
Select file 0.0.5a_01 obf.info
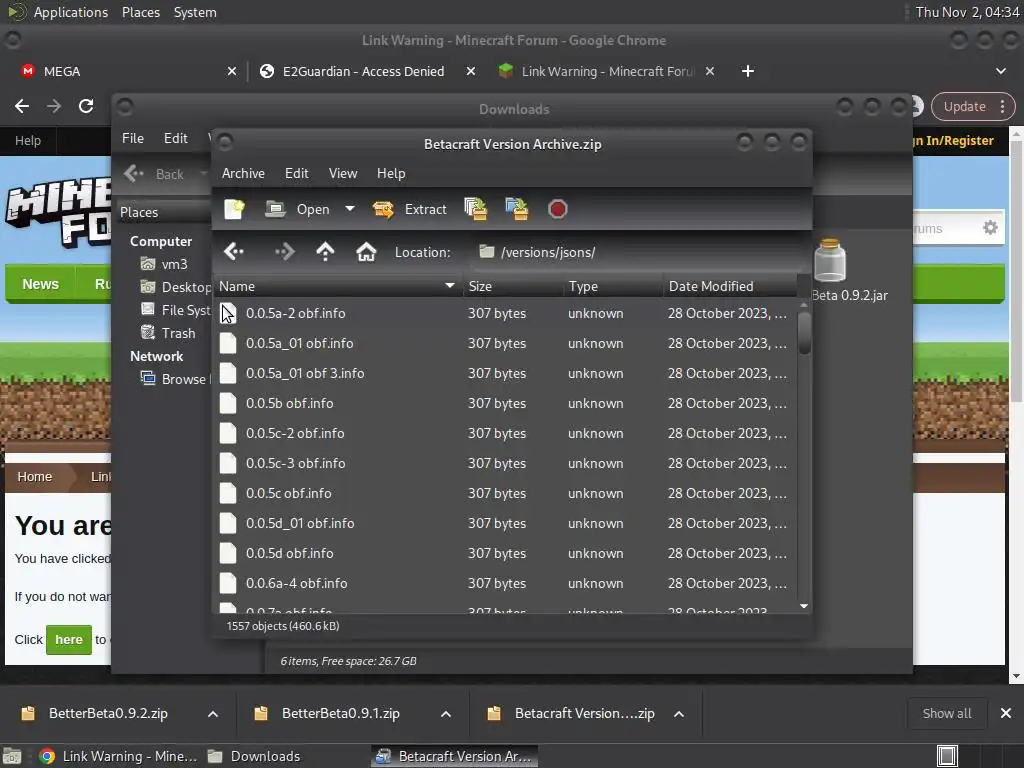click(x=505, y=344)
